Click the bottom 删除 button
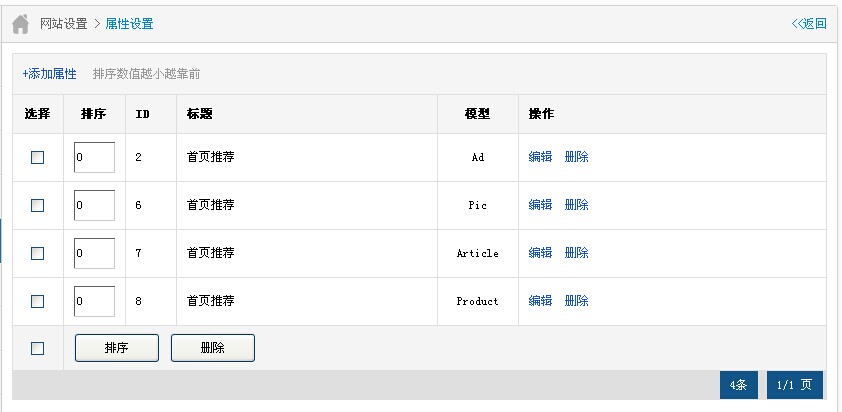842x412 pixels. pyautogui.click(x=213, y=348)
